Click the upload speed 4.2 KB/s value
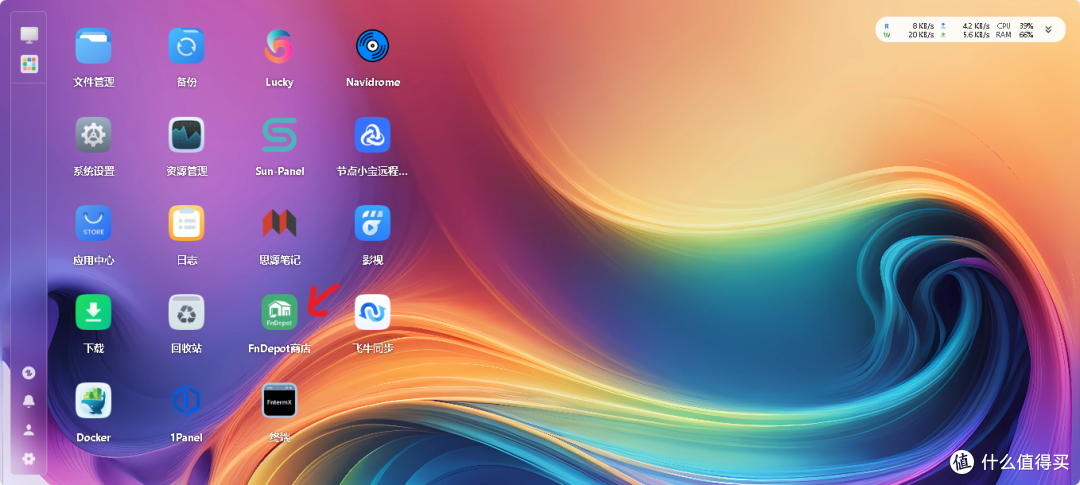 pyautogui.click(x=977, y=25)
